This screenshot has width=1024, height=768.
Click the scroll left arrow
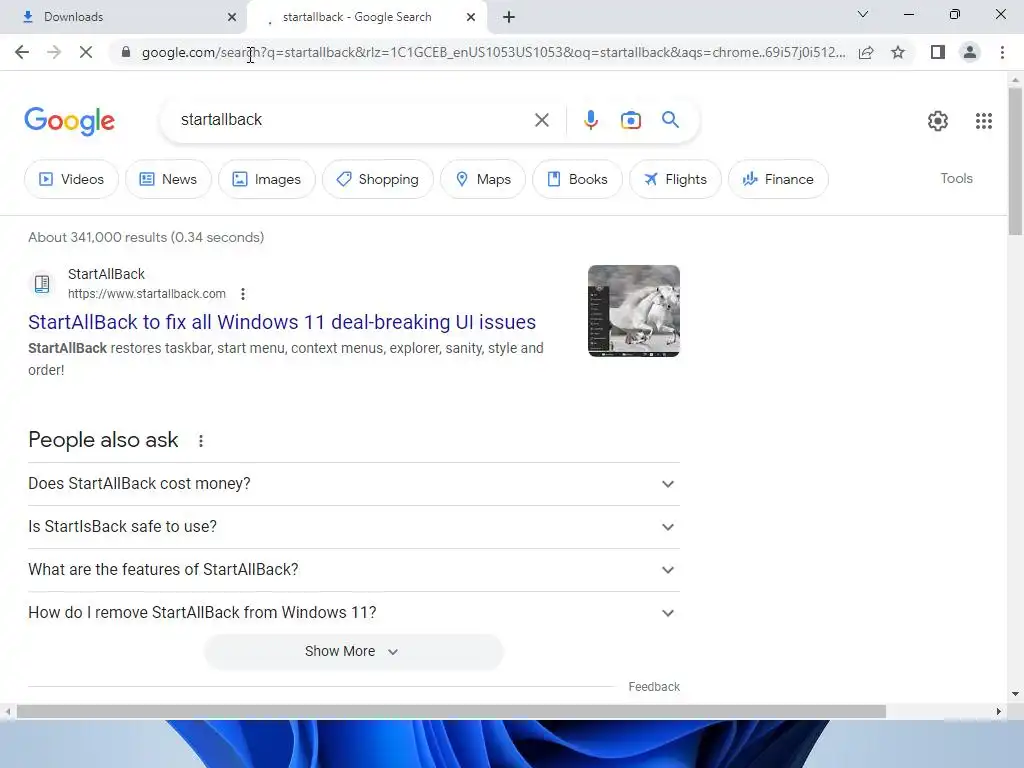coord(7,711)
